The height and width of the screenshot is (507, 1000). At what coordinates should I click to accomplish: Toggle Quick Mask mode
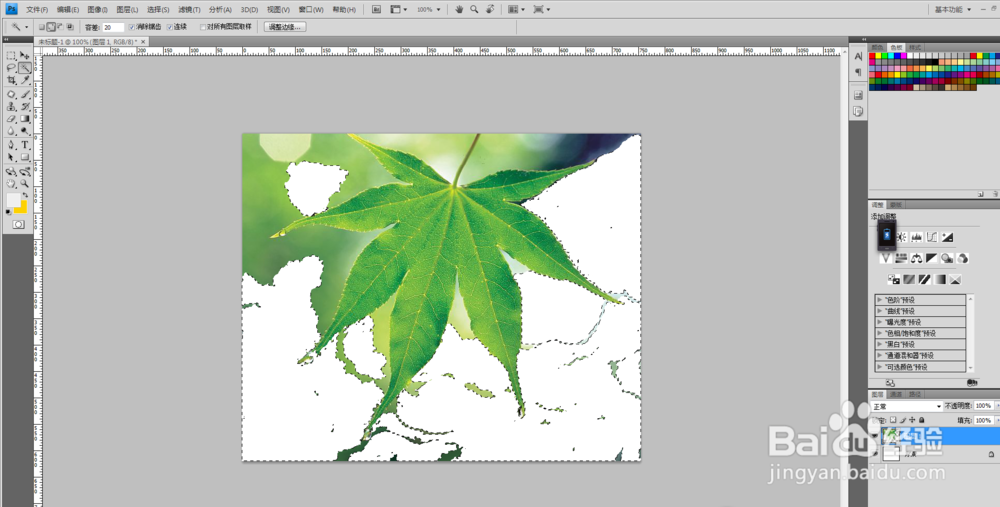click(x=18, y=224)
